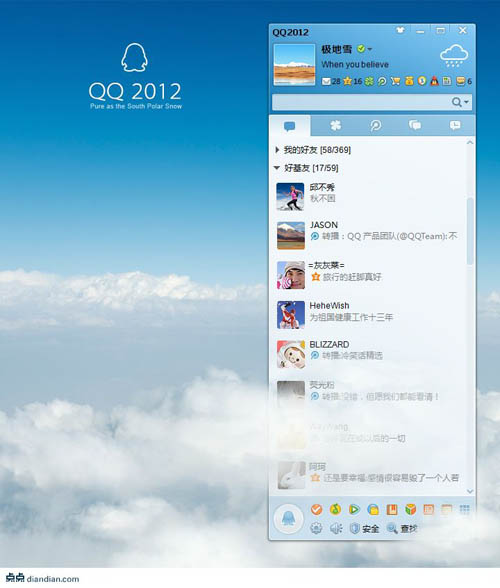Image resolution: width=500 pixels, height=588 pixels.
Task: Click the contact list scrollbar thumb
Action: [x=470, y=231]
